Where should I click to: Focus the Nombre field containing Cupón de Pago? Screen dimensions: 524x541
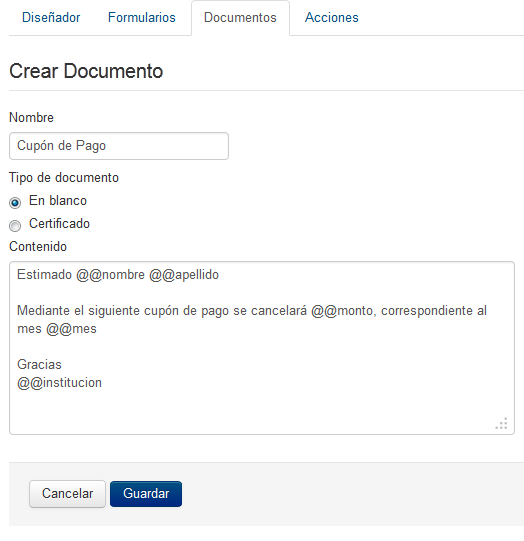click(x=119, y=146)
